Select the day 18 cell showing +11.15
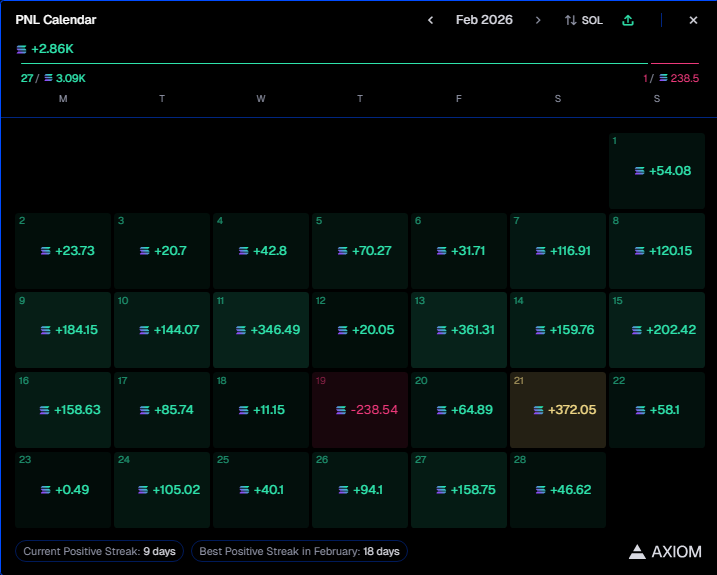 (261, 410)
